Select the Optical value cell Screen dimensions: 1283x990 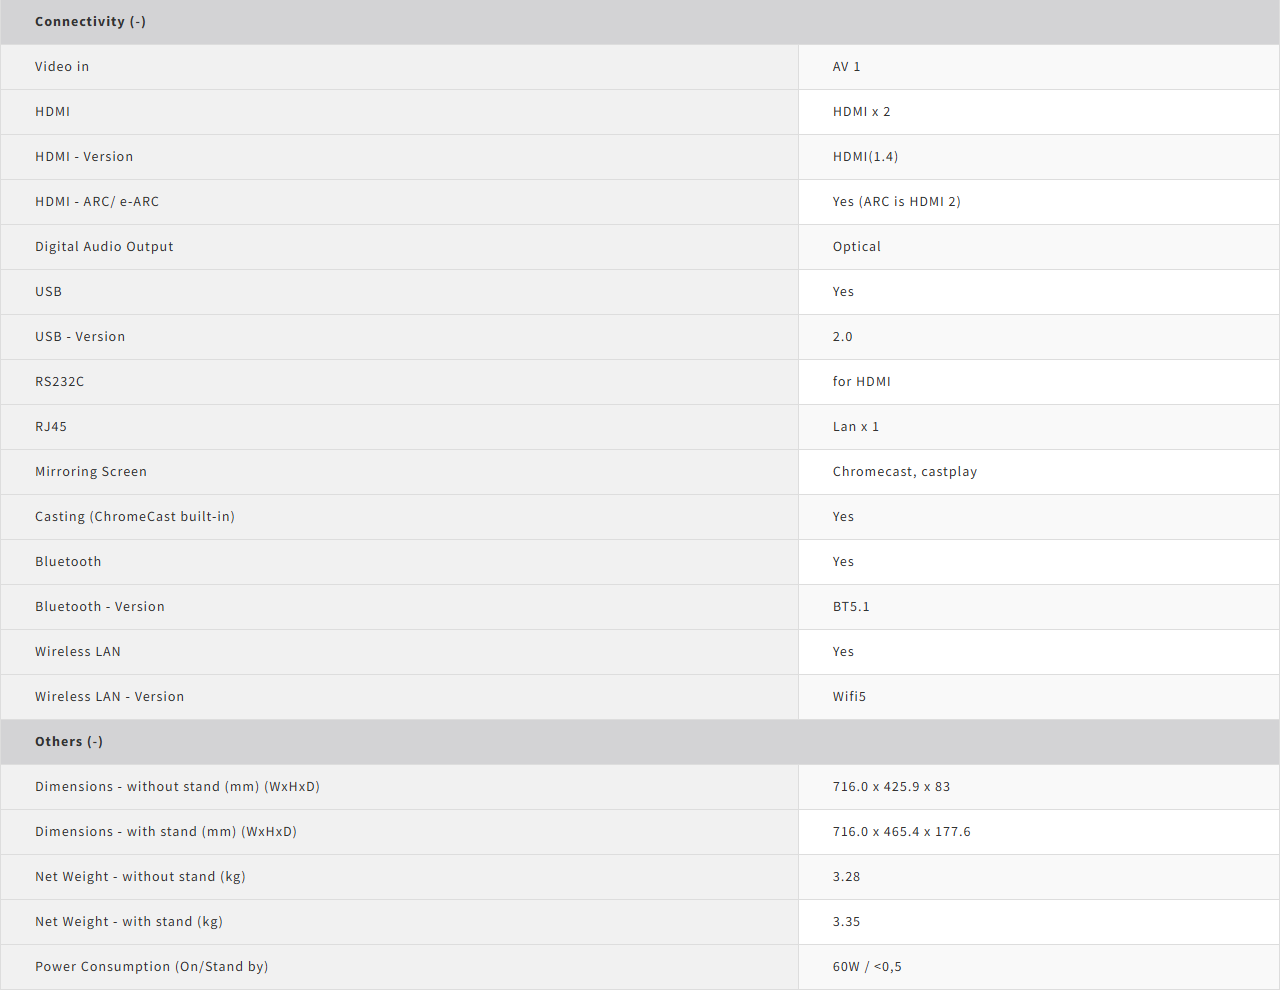point(856,247)
